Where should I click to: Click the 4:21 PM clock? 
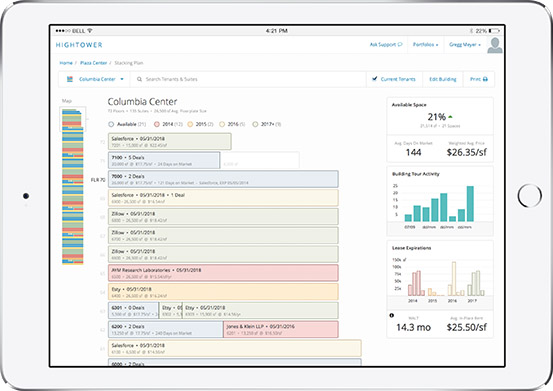click(x=276, y=31)
